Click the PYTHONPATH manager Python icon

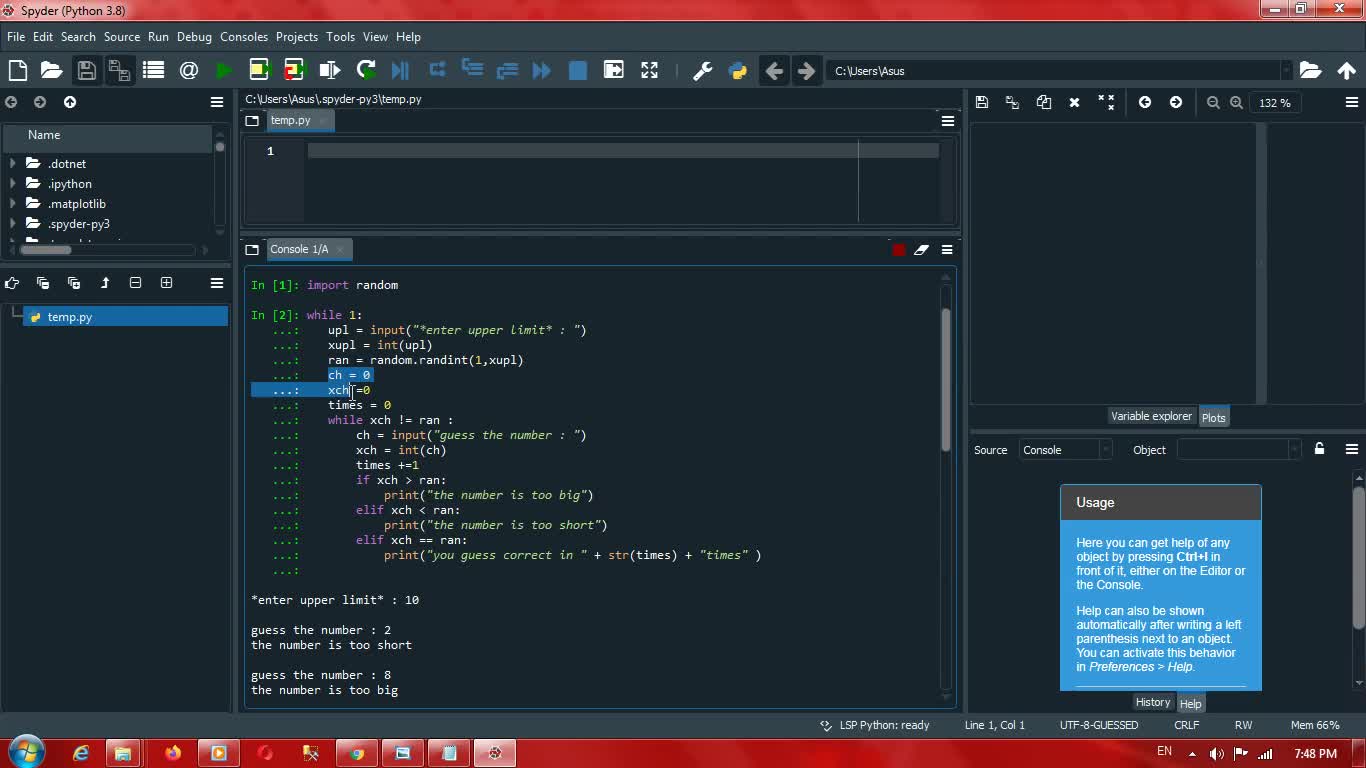coord(738,70)
